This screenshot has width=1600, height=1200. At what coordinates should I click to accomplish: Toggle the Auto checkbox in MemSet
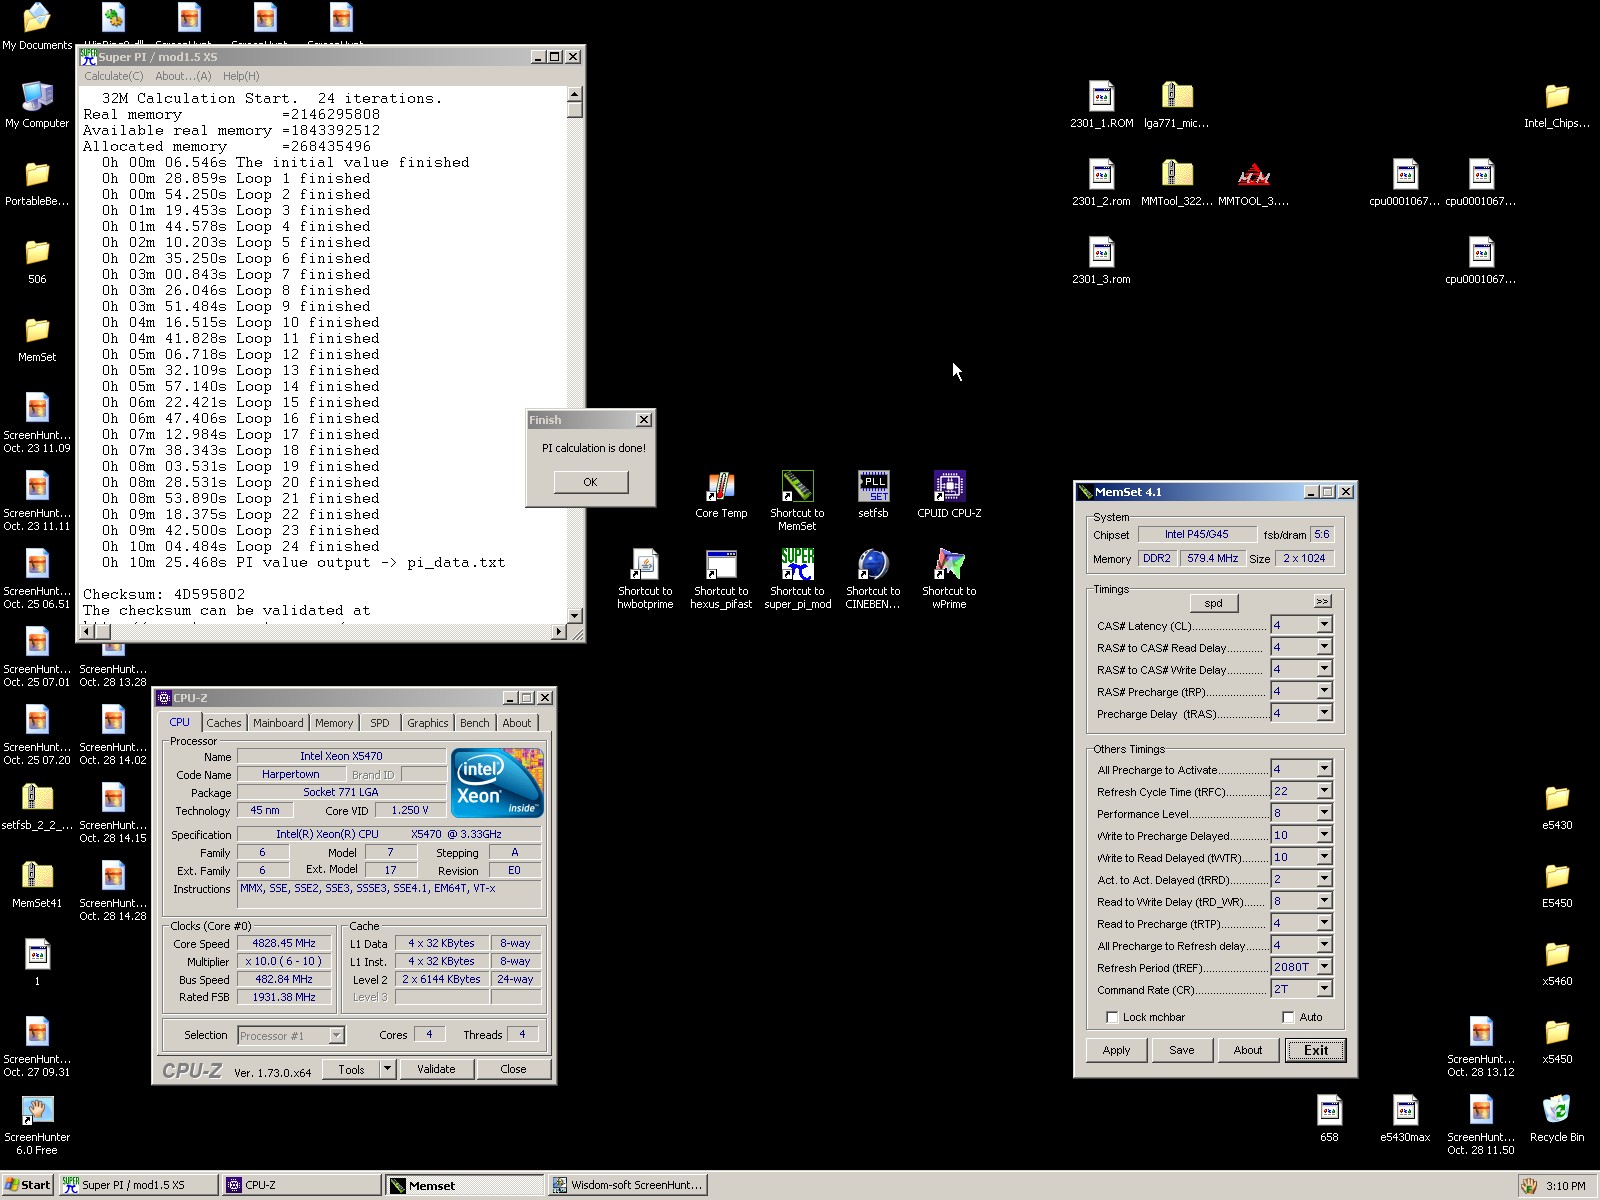[x=1288, y=1017]
